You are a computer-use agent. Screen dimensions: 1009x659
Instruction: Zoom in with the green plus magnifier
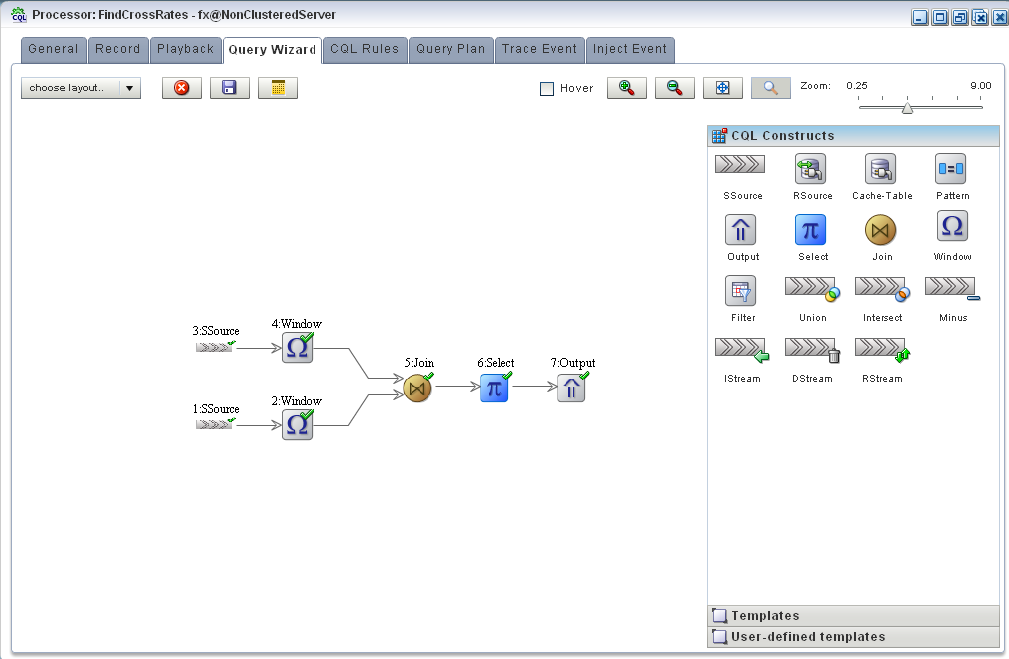click(x=627, y=88)
